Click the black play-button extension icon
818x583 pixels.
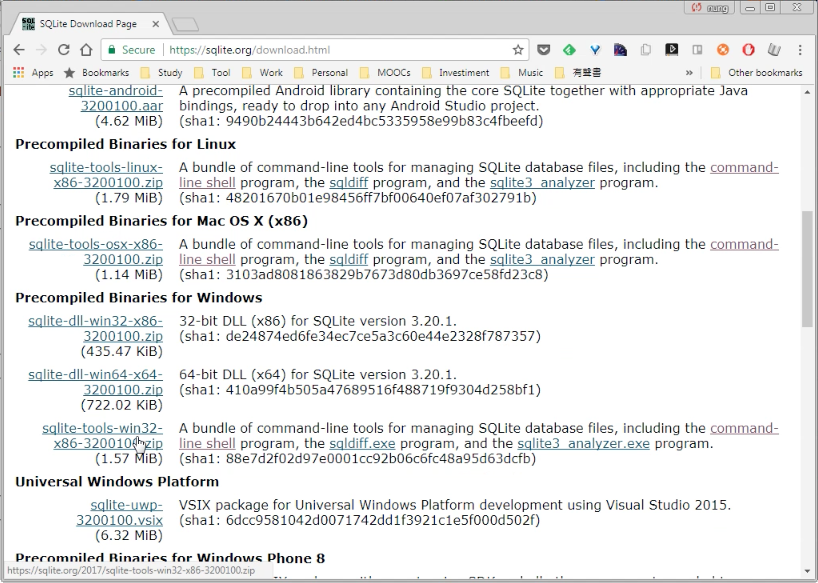(x=671, y=50)
